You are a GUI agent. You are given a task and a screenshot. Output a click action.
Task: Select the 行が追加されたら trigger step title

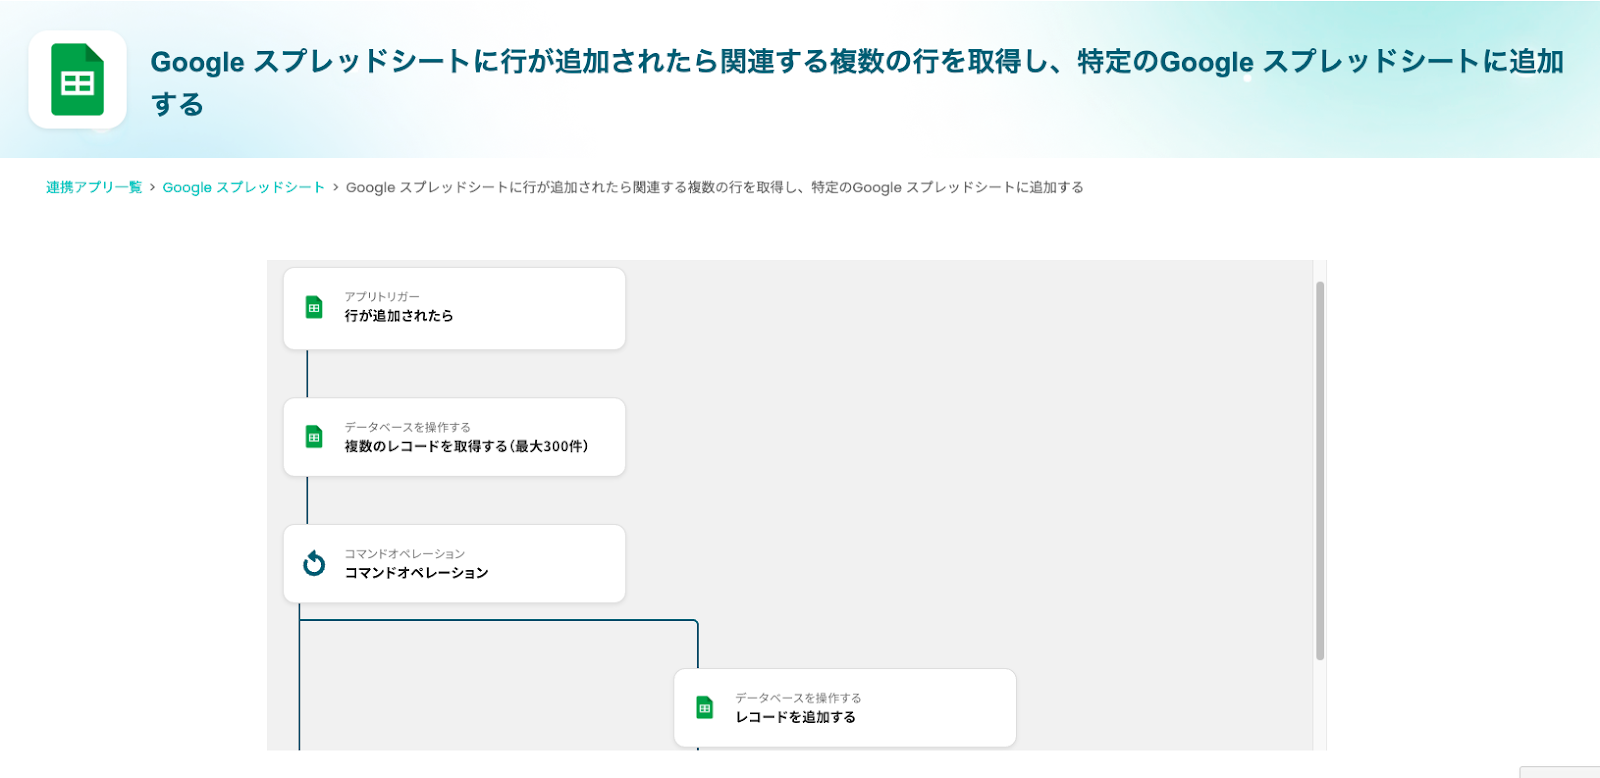coord(399,316)
